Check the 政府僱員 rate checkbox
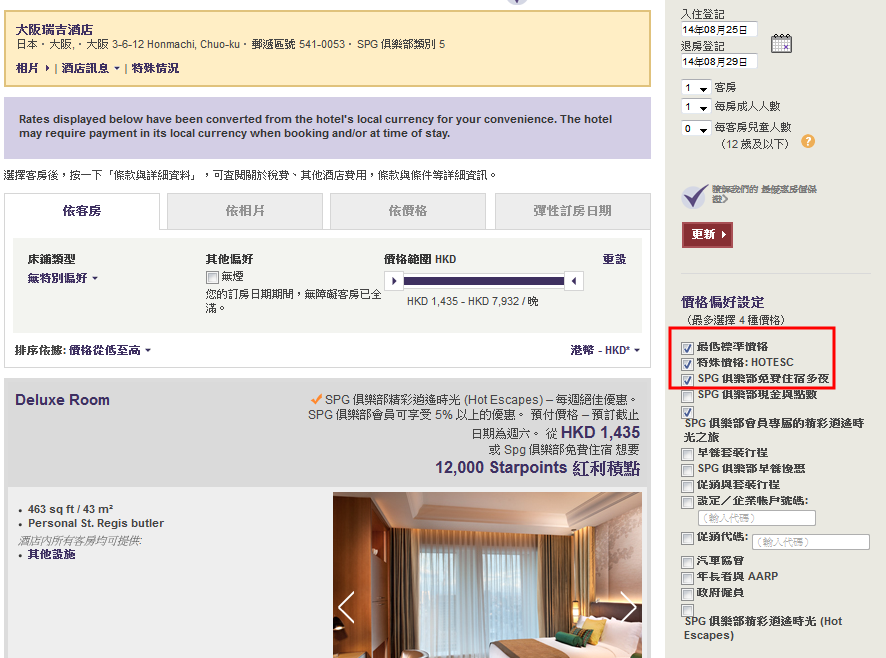 pyautogui.click(x=687, y=593)
